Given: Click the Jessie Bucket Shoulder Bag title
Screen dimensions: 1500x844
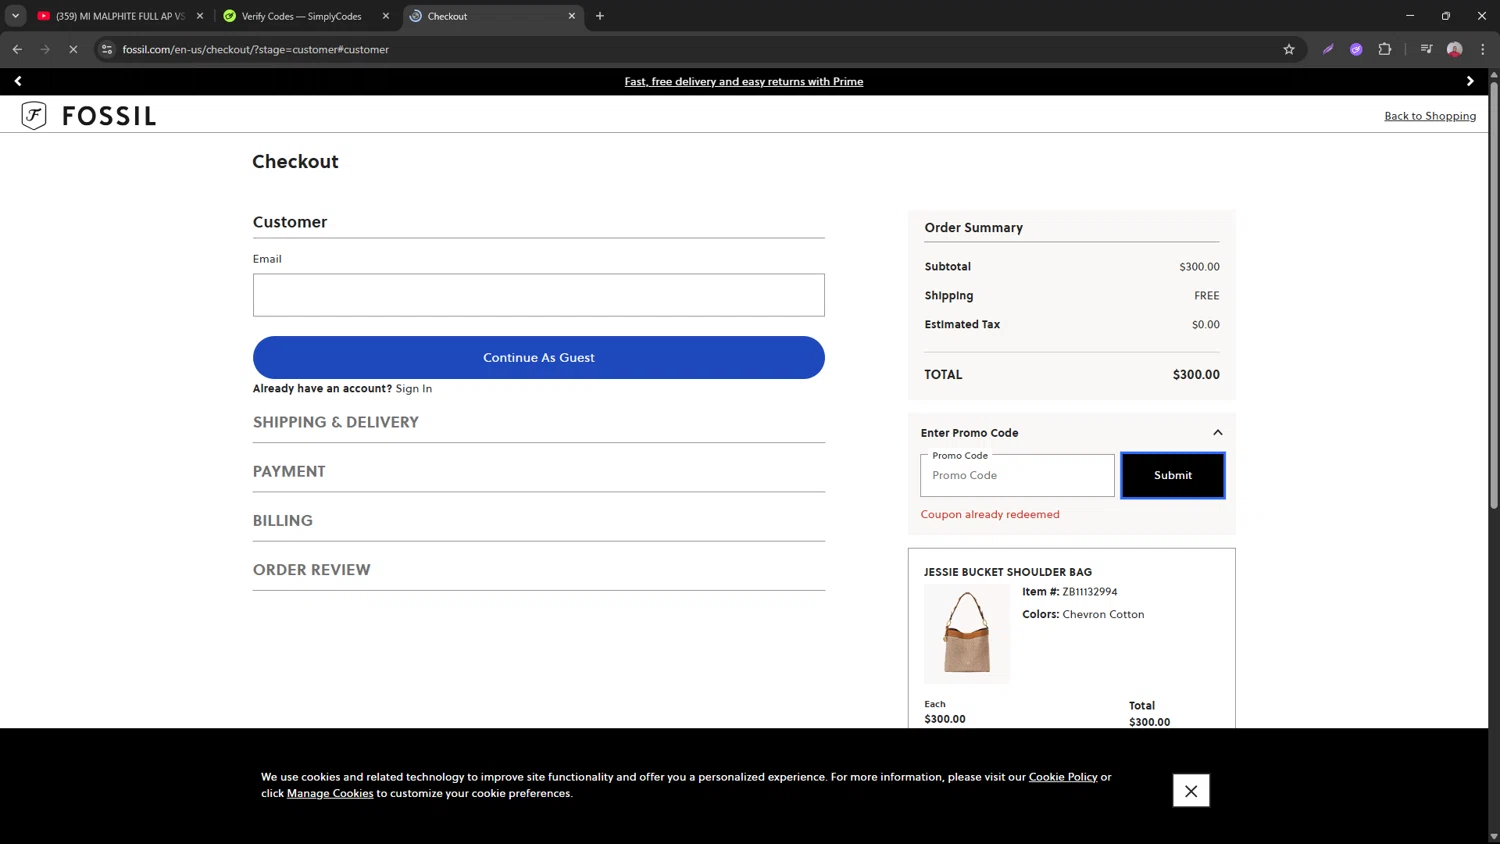Looking at the screenshot, I should click(x=1008, y=572).
